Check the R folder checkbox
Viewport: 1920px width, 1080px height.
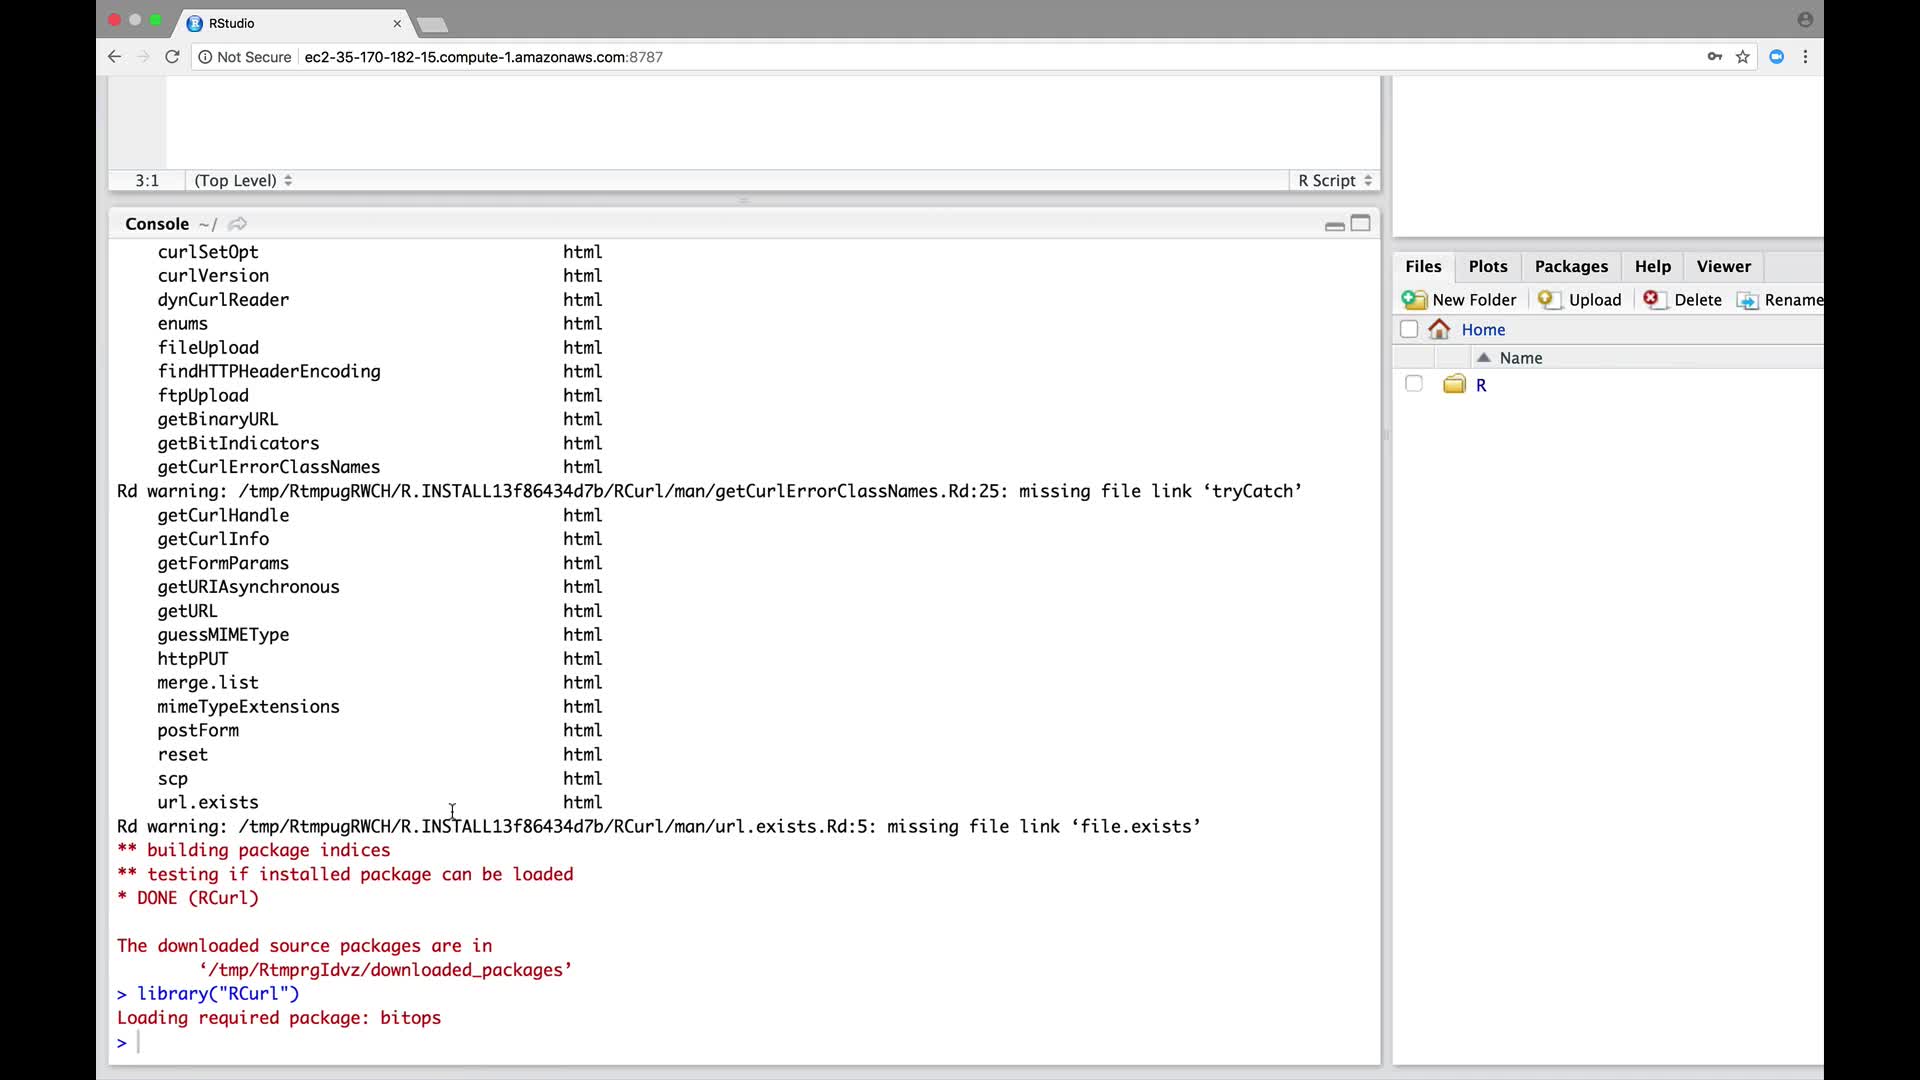1413,384
